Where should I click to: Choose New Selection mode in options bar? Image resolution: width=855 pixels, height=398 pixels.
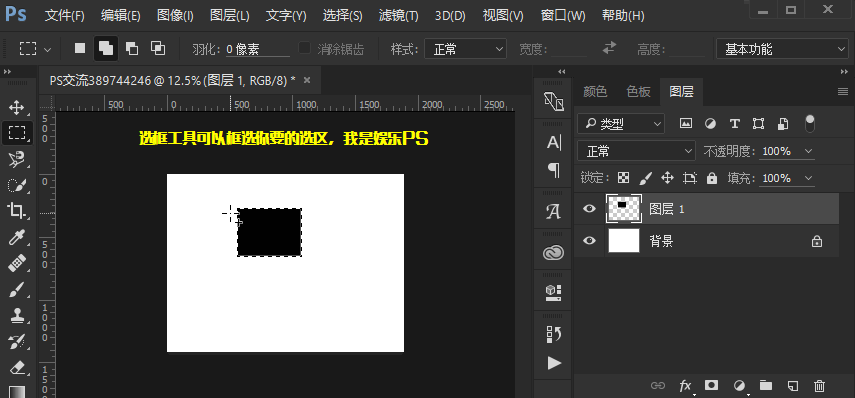click(80, 49)
